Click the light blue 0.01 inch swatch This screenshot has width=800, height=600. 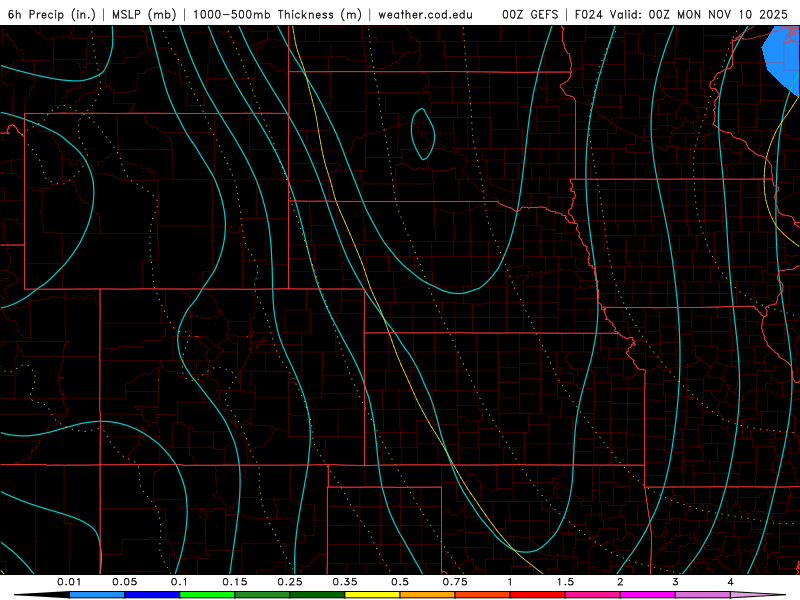(x=97, y=595)
